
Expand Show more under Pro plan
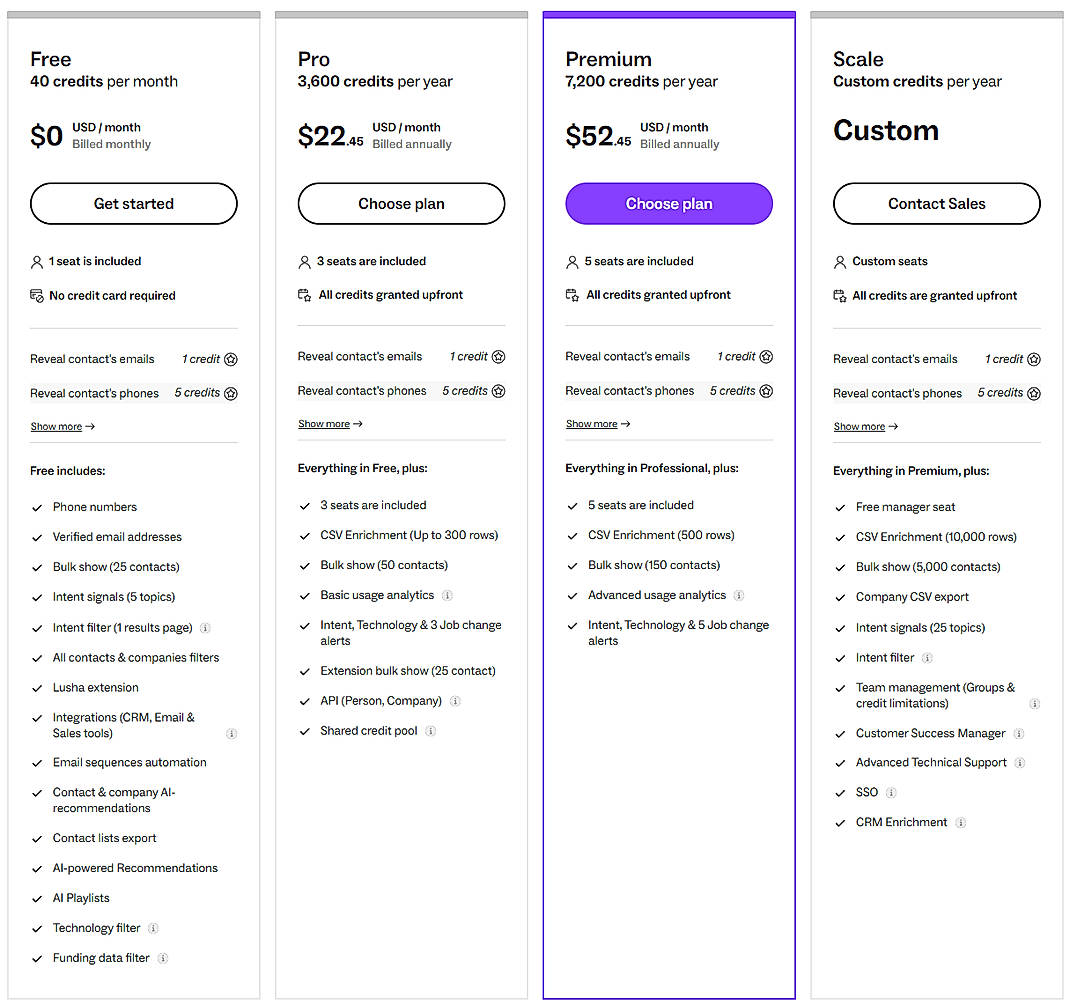(x=330, y=424)
